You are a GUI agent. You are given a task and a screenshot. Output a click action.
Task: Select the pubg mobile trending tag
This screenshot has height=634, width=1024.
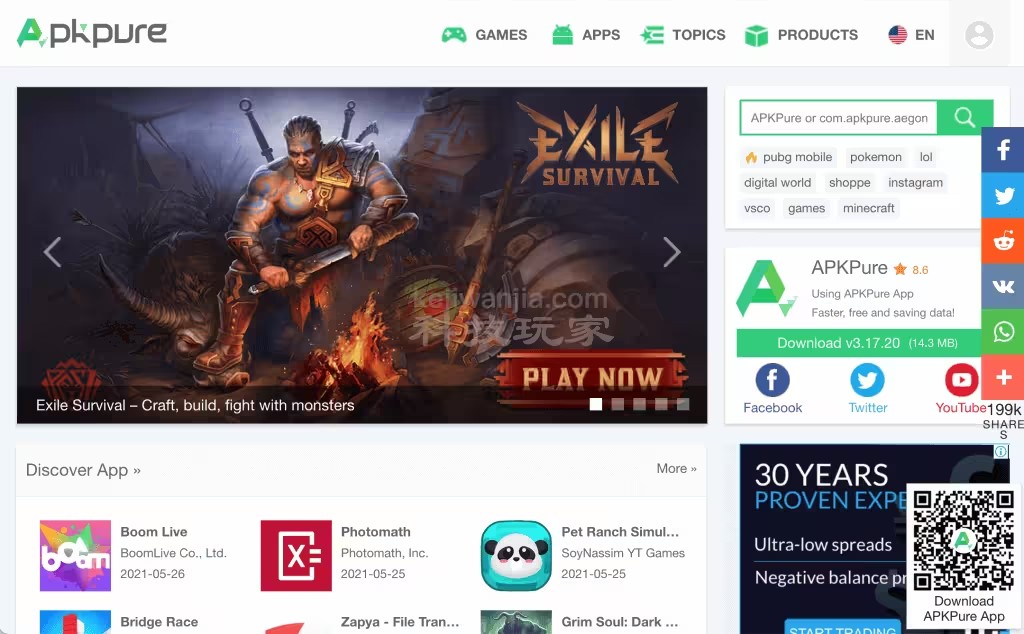[x=788, y=157]
